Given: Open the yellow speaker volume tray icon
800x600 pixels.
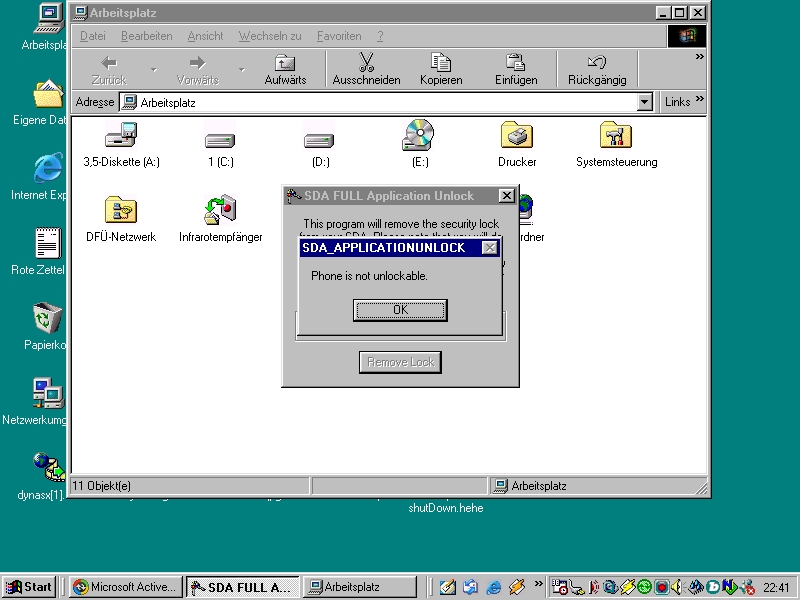Looking at the screenshot, I should (677, 587).
